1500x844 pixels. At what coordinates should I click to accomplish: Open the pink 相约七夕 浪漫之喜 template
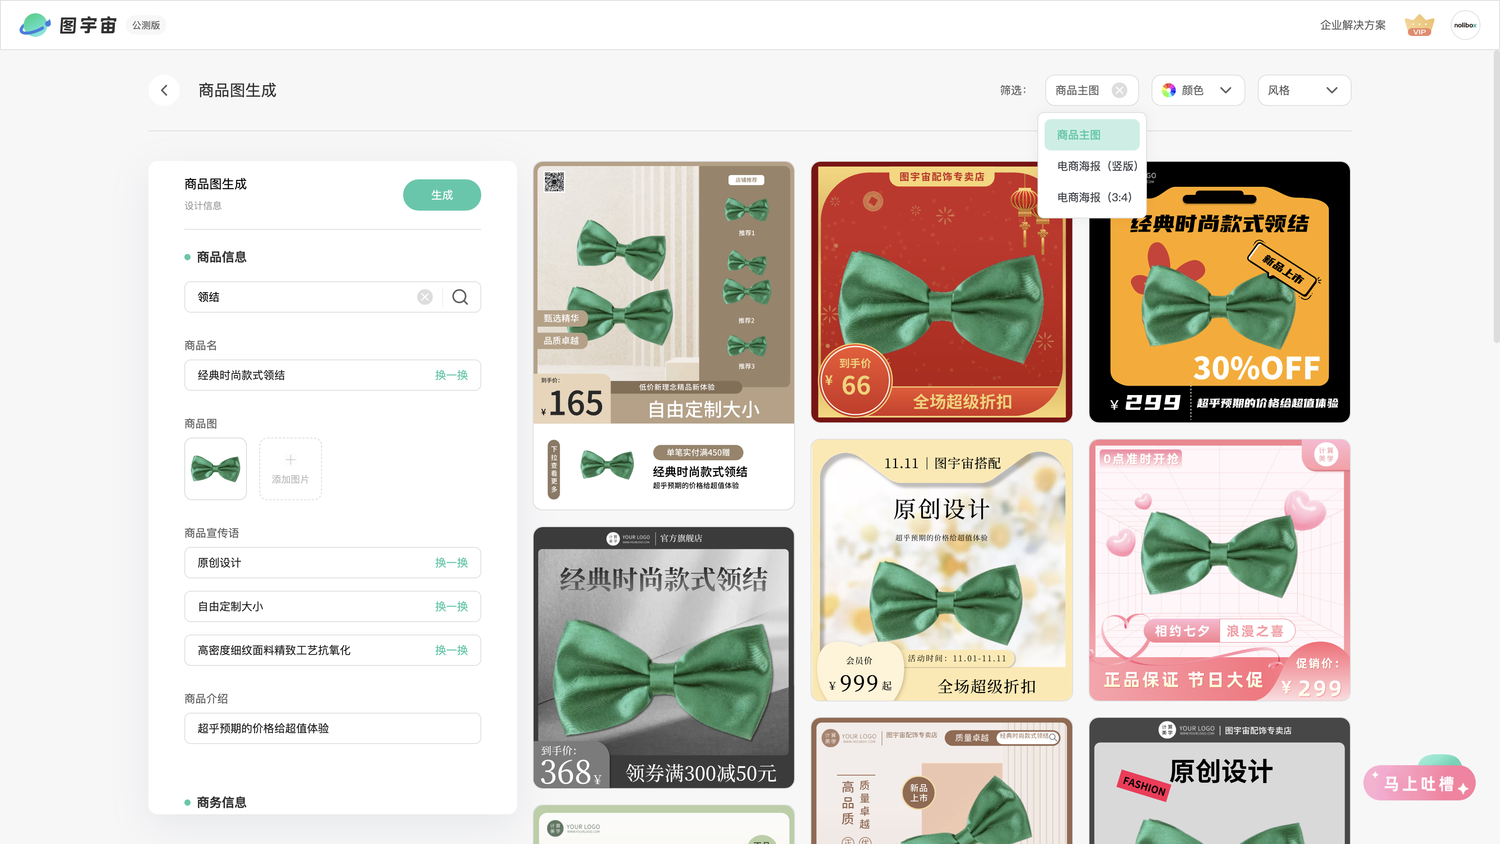click(1220, 570)
